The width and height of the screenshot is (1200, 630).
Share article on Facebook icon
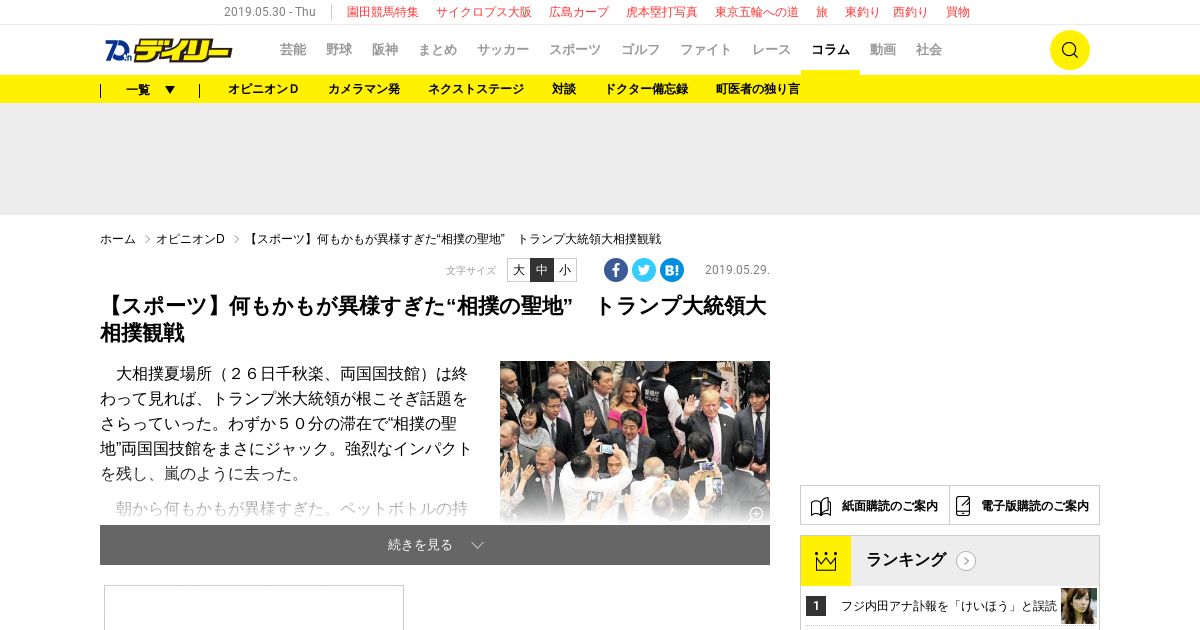[616, 270]
